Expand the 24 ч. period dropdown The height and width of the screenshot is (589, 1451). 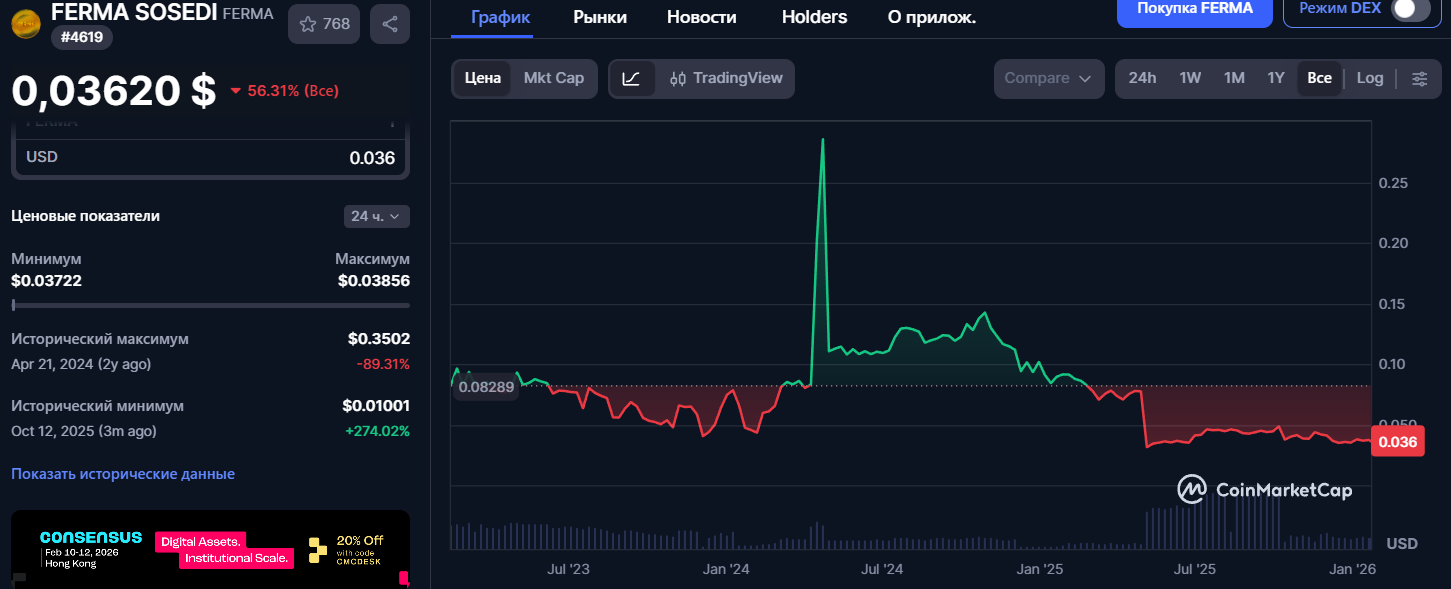click(375, 216)
